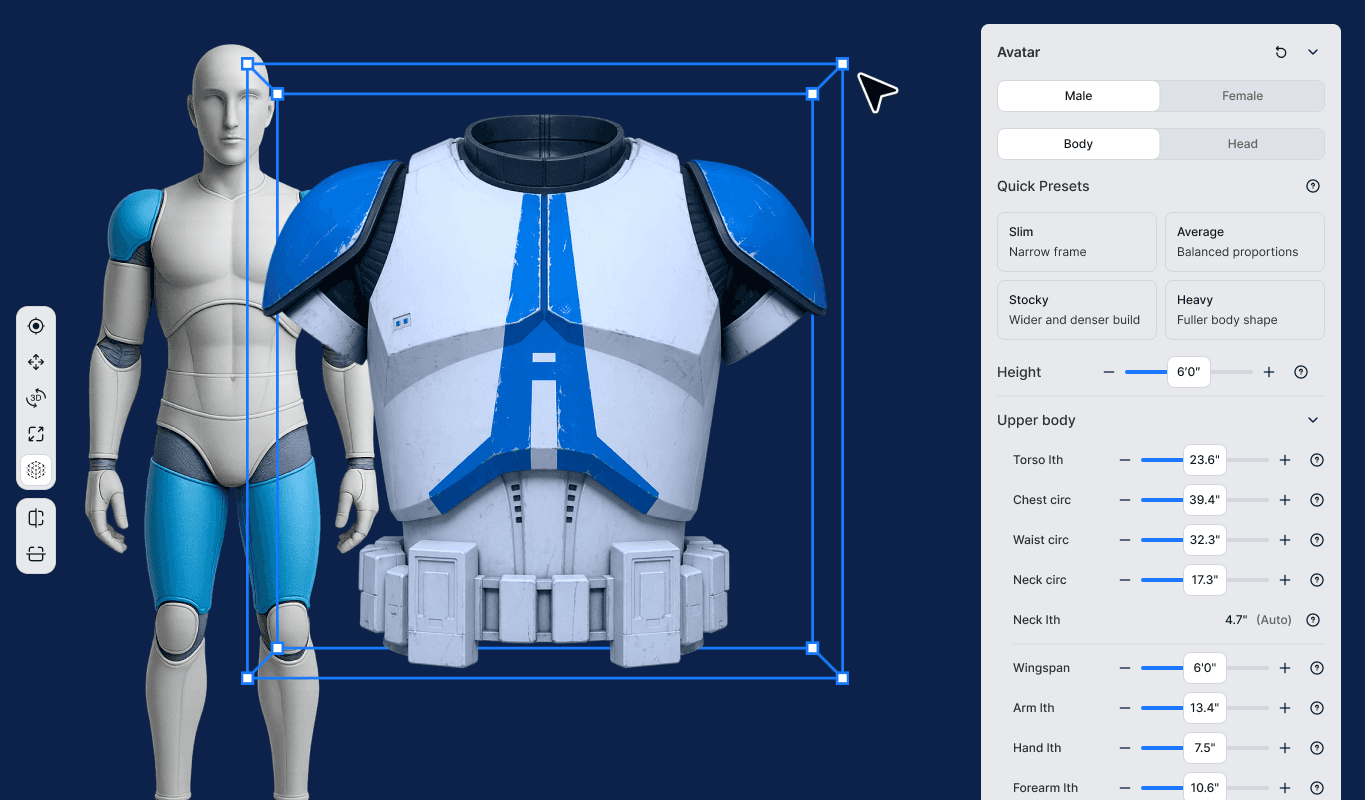
Task: Decrease Chest circ value
Action: pyautogui.click(x=1125, y=500)
